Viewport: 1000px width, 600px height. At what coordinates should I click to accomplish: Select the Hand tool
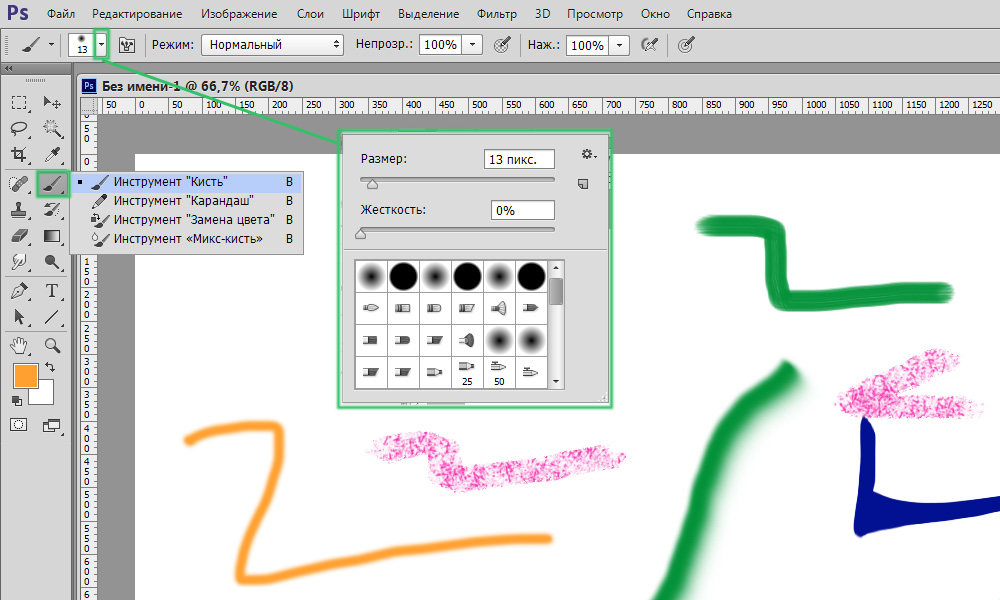[x=19, y=346]
